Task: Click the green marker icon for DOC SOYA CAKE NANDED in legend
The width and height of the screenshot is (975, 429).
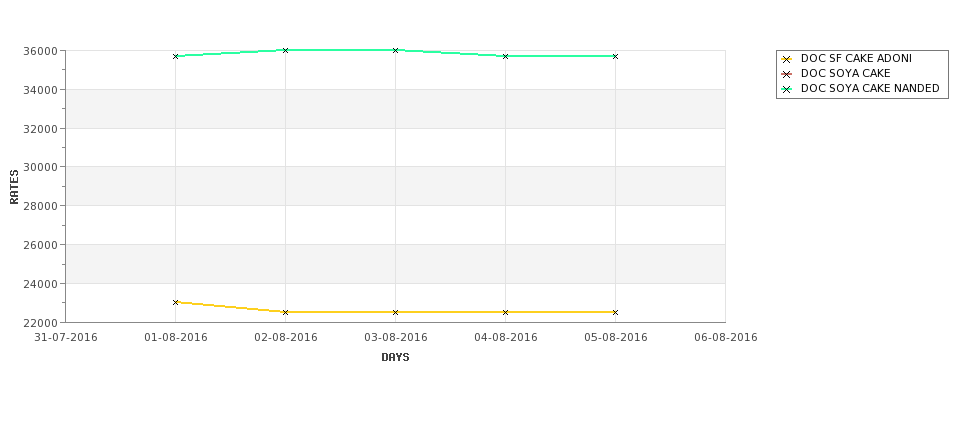Action: pos(786,90)
